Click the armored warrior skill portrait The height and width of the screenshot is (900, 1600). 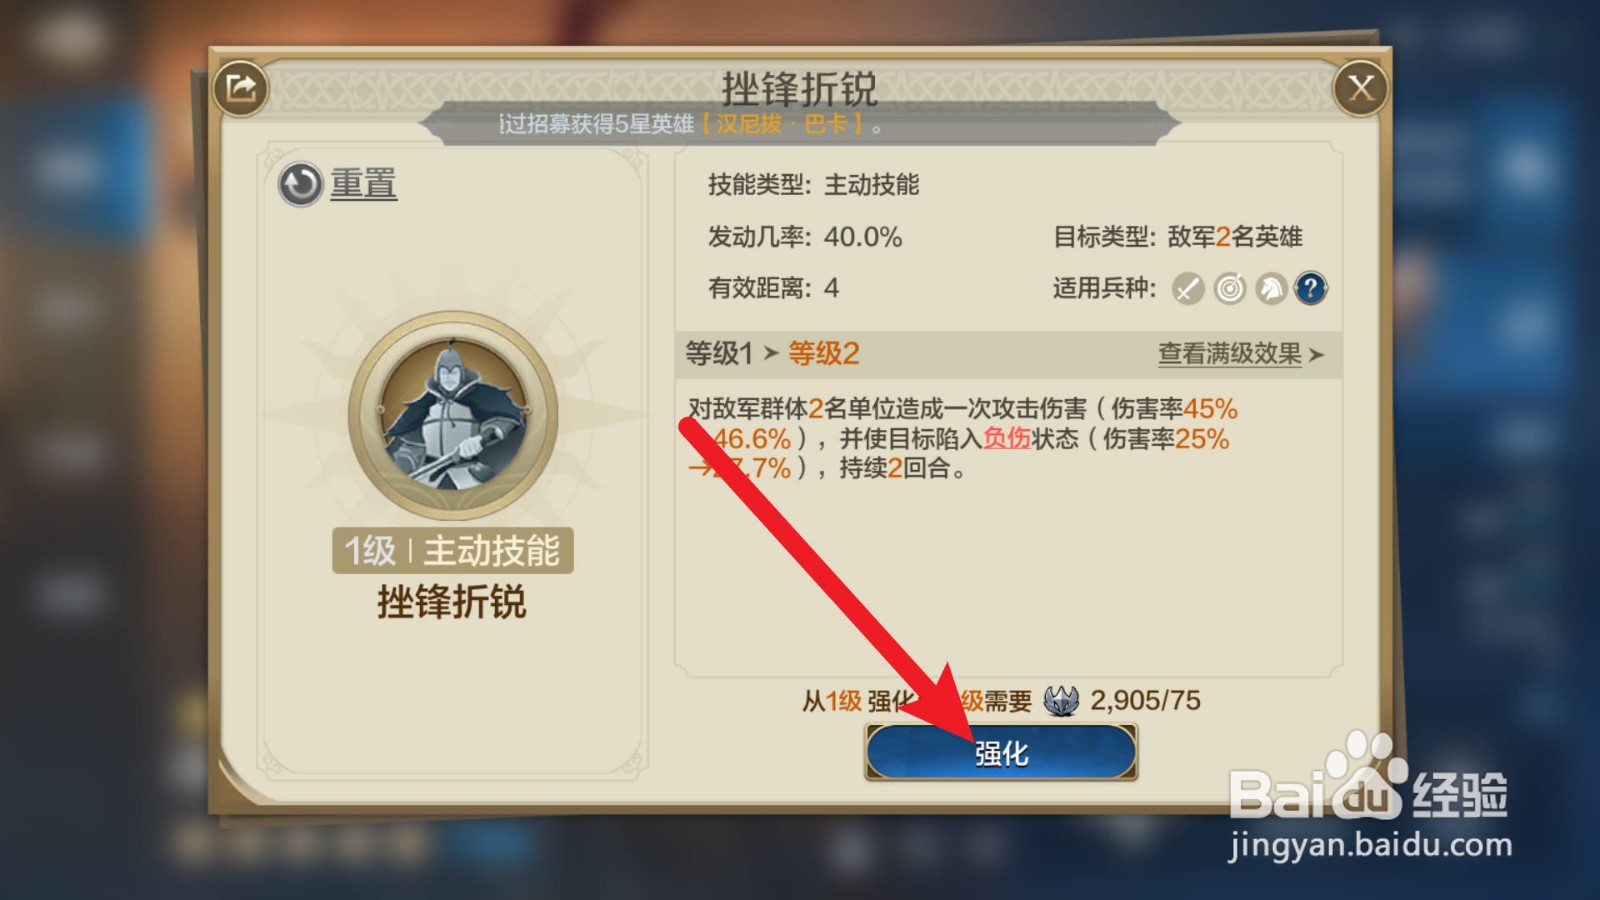click(453, 414)
